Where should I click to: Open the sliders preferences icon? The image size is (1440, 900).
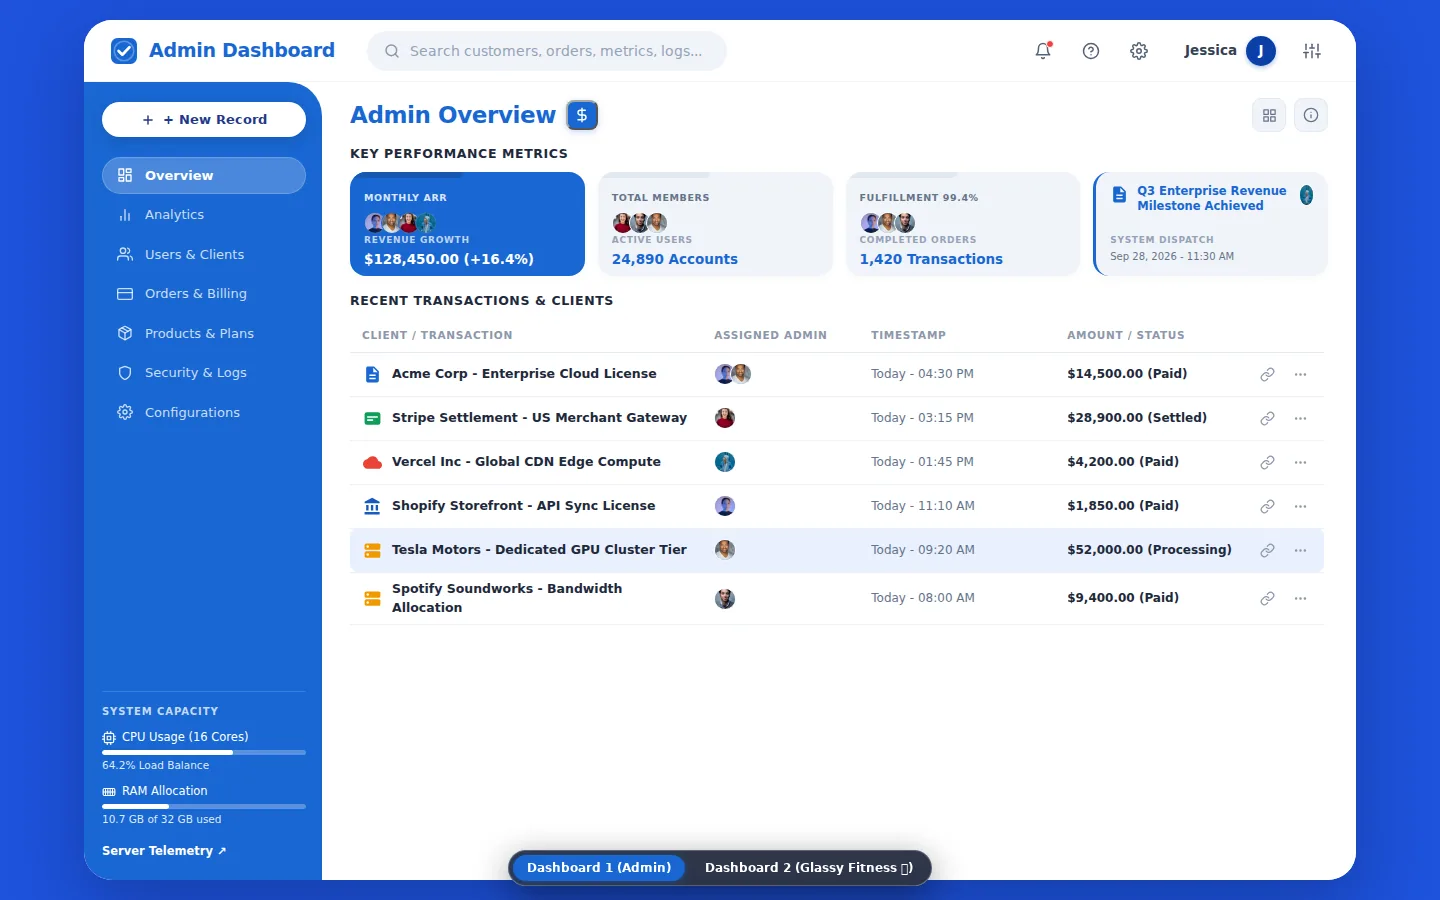coord(1312,51)
